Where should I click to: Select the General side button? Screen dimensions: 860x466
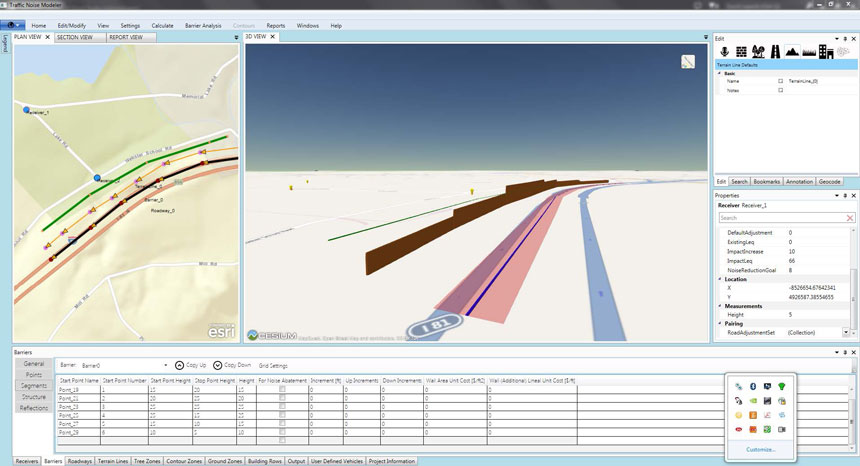[34, 363]
